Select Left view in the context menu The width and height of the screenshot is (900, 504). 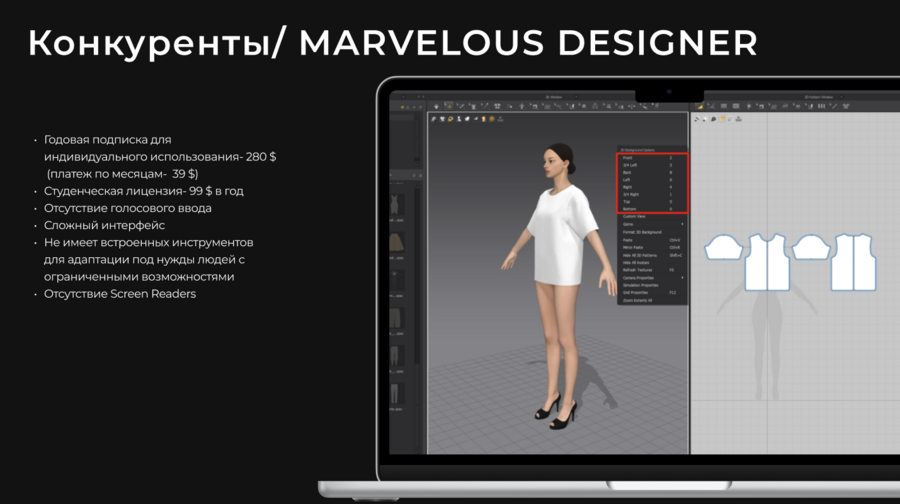(x=652, y=180)
